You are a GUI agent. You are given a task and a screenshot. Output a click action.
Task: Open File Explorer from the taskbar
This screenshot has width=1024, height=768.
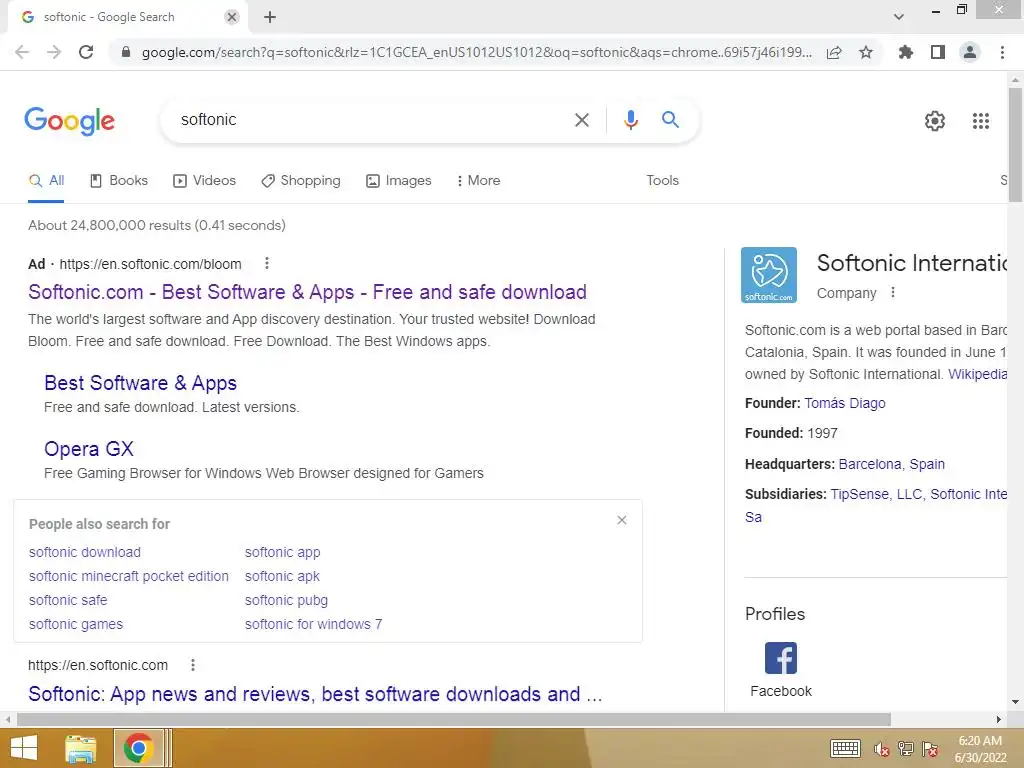click(x=81, y=748)
